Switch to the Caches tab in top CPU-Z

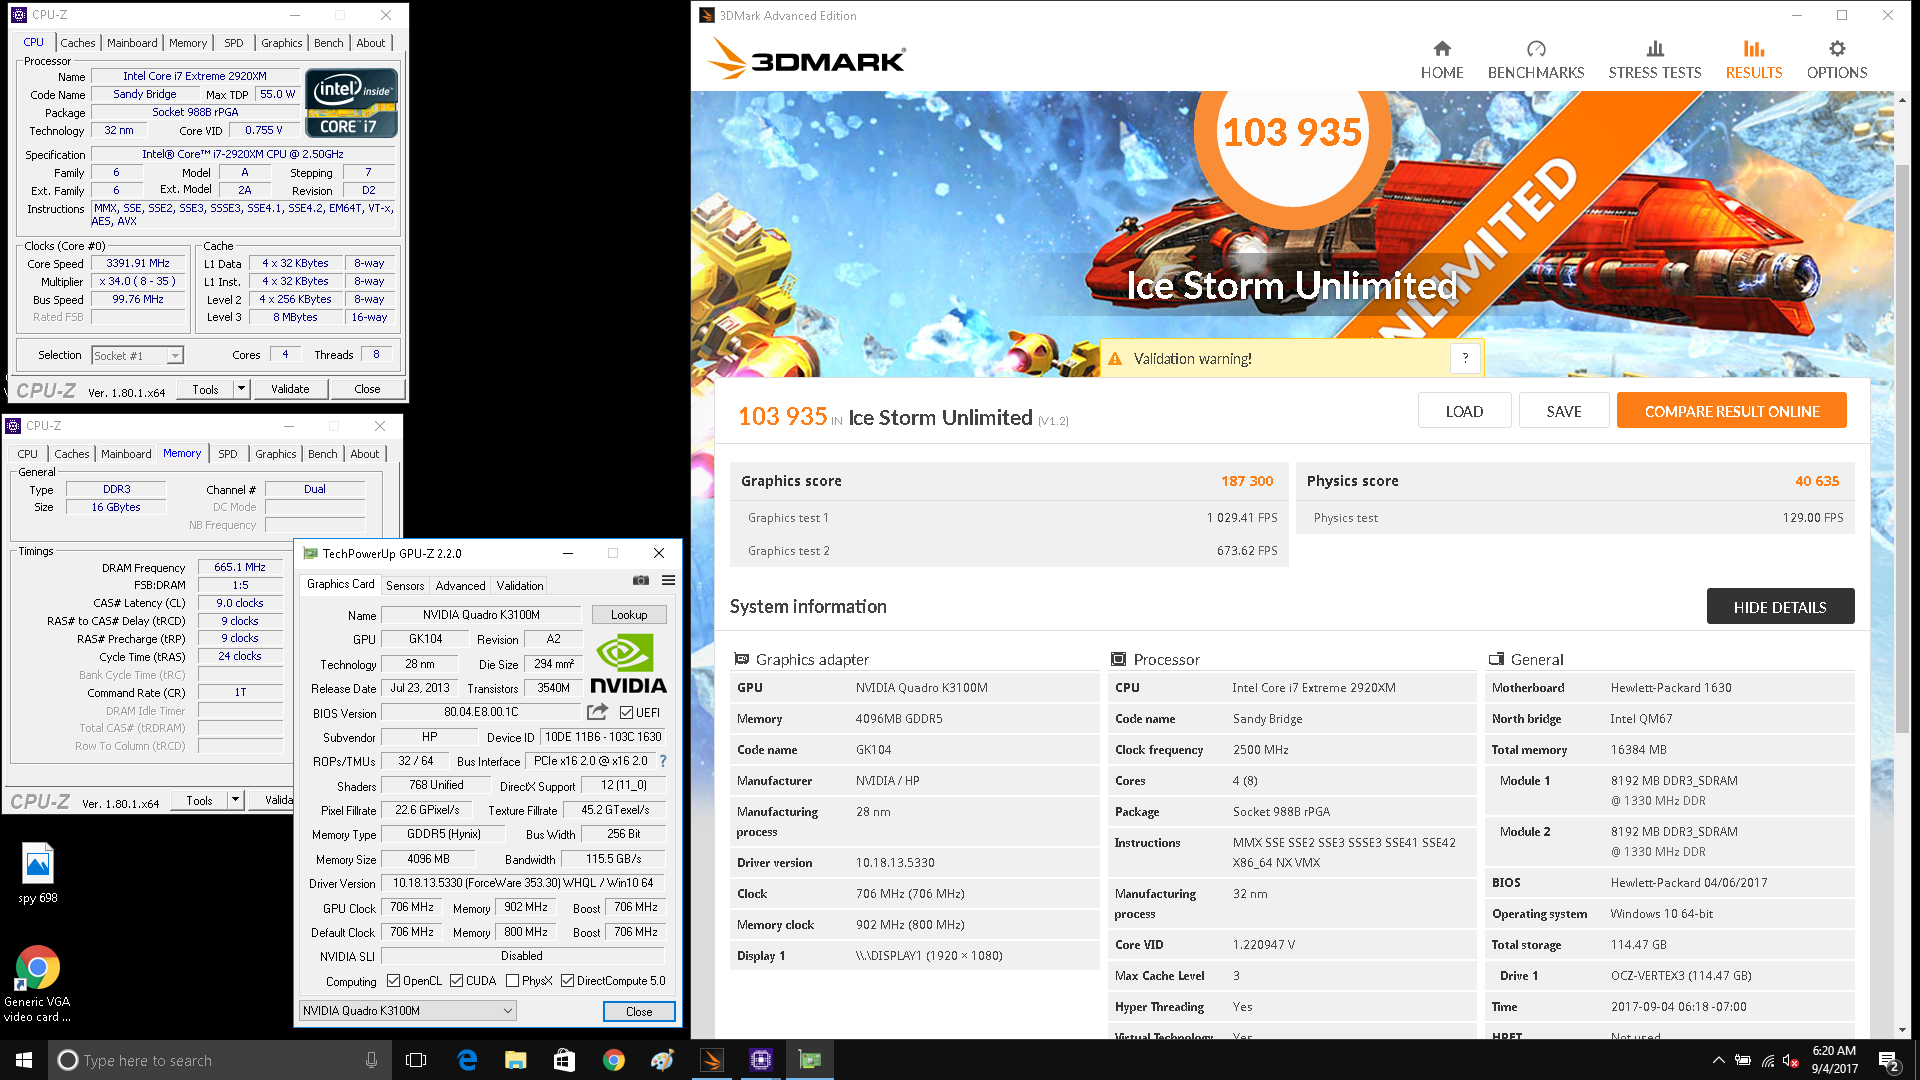tap(77, 43)
